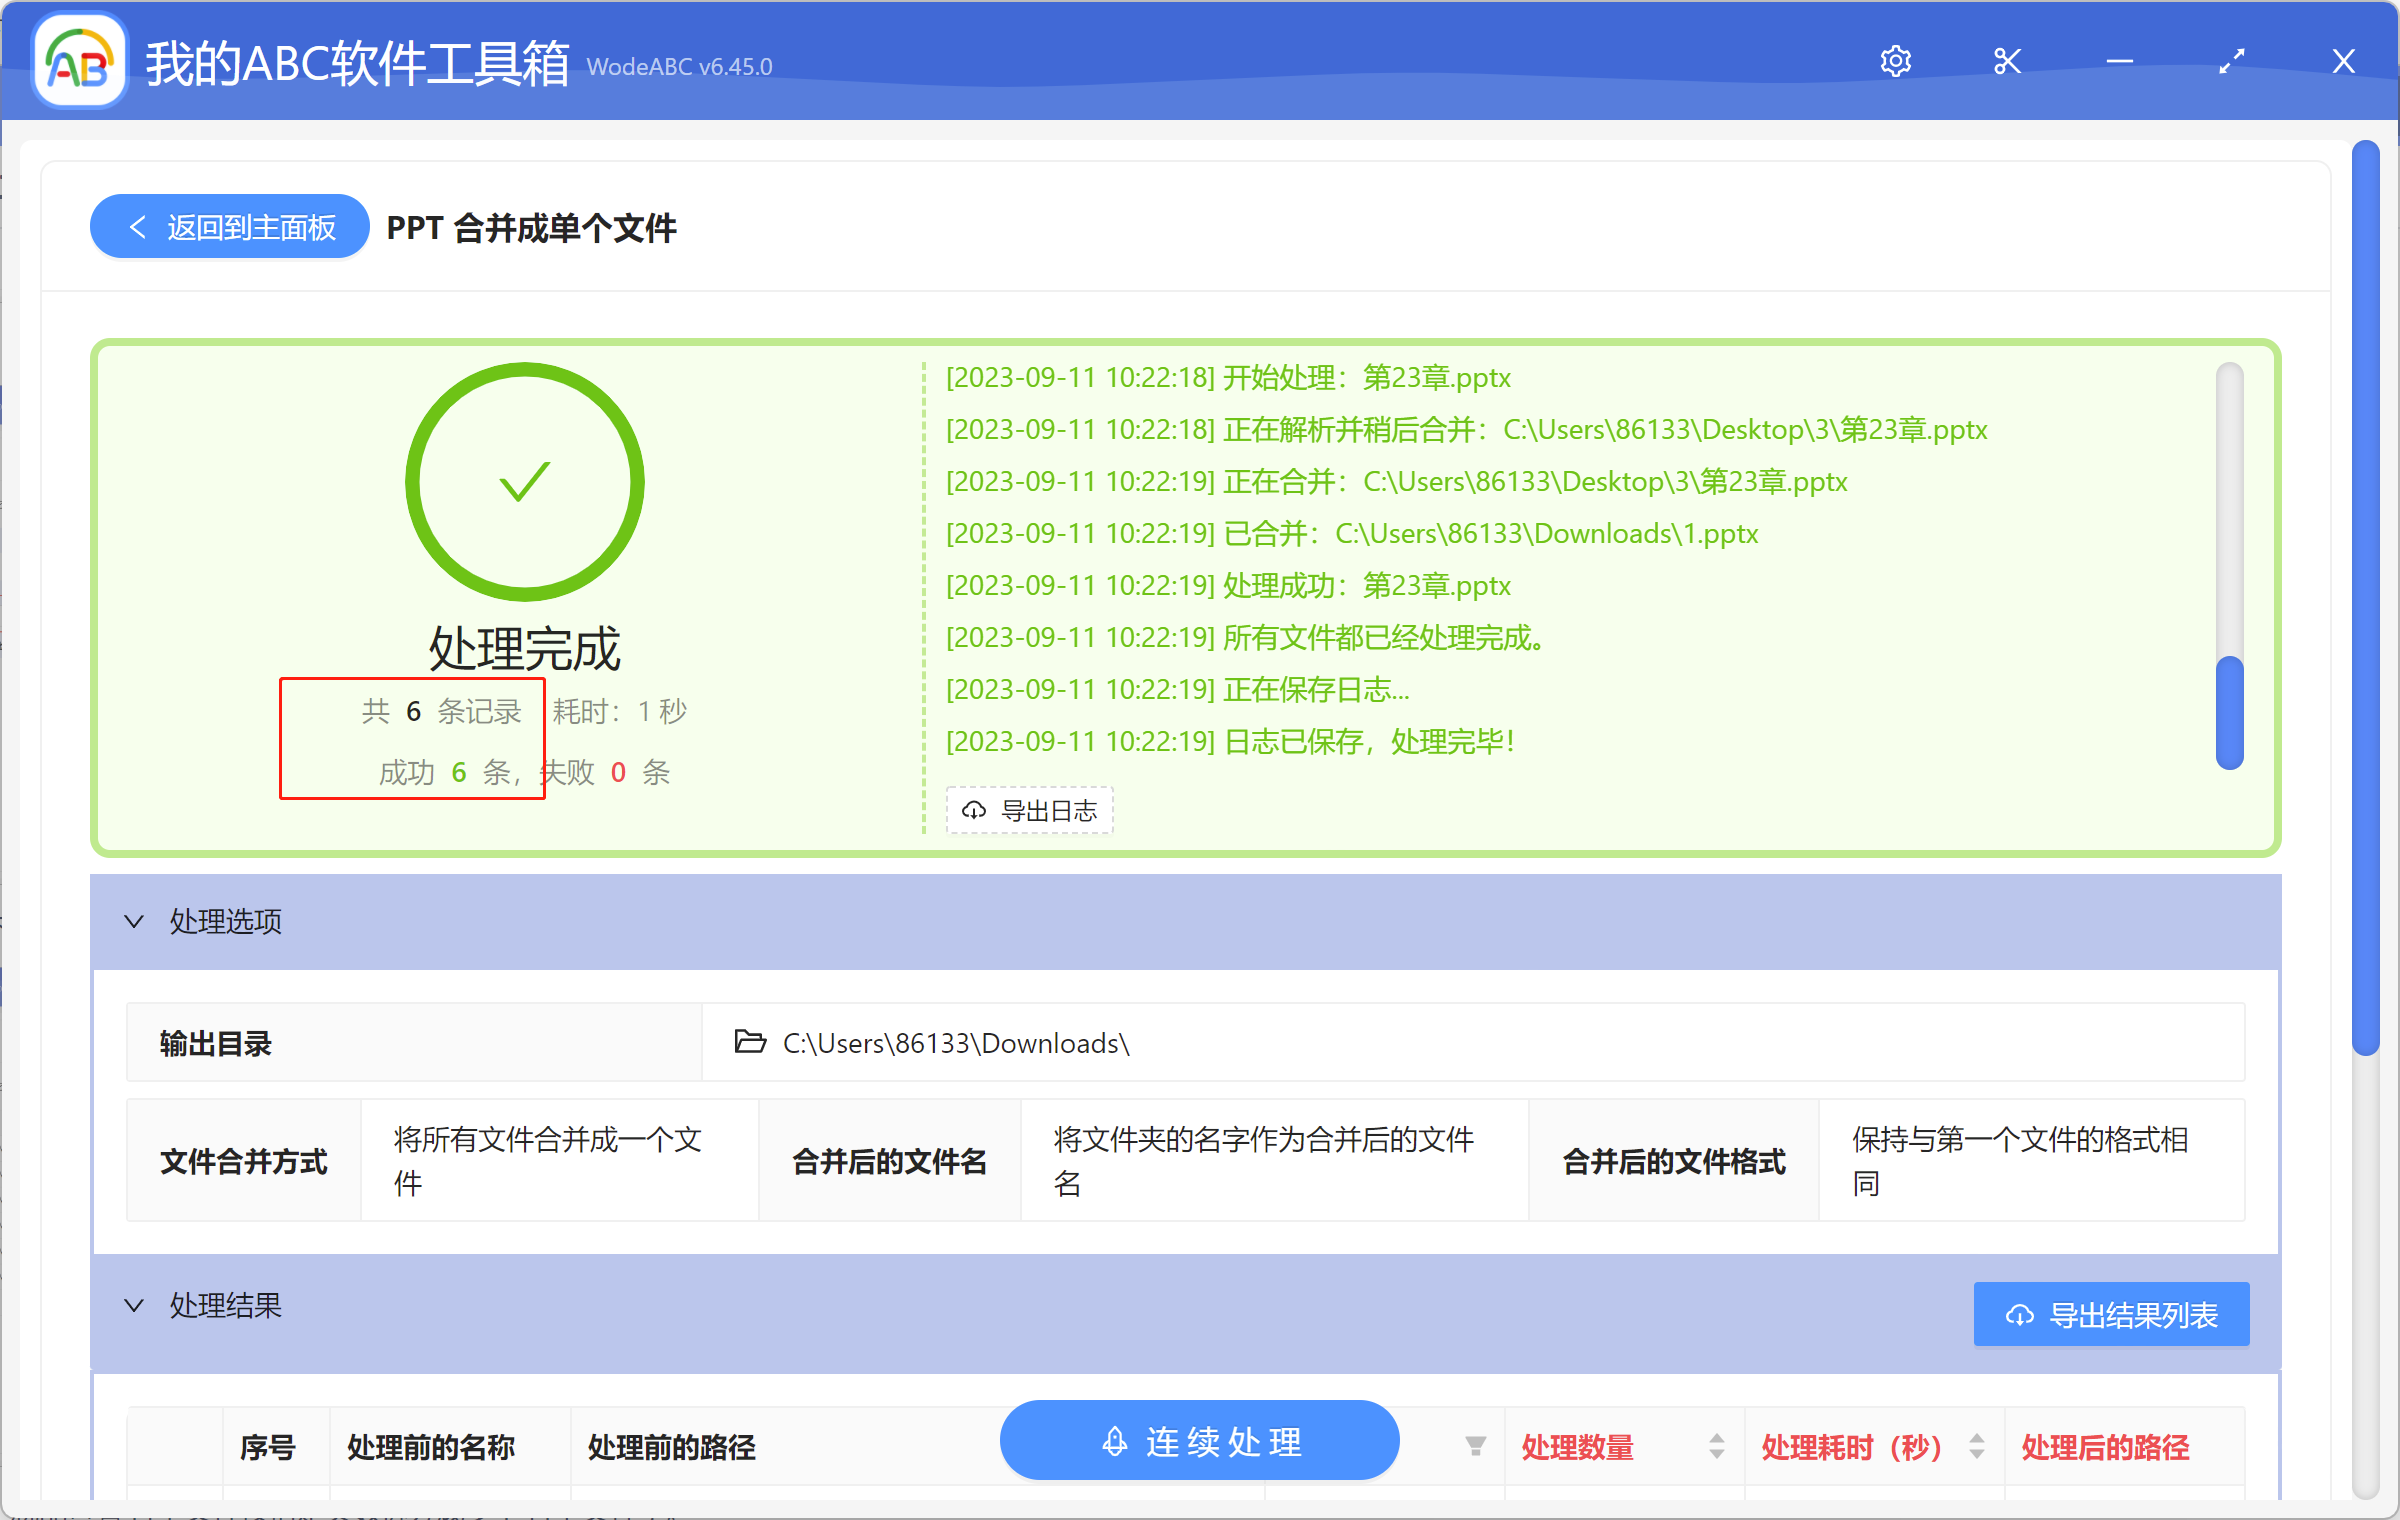Click the output directory folder icon
This screenshot has height=1520, width=2400.
pyautogui.click(x=750, y=1042)
